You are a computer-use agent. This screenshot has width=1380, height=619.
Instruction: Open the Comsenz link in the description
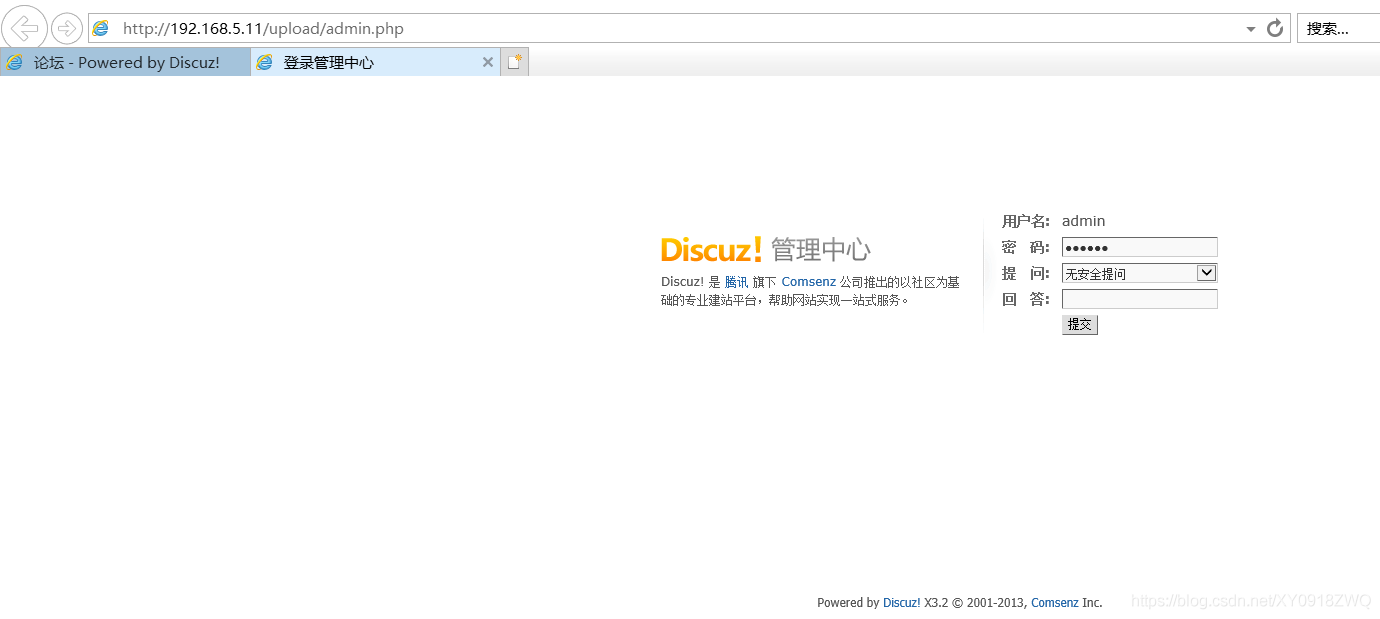tap(808, 282)
